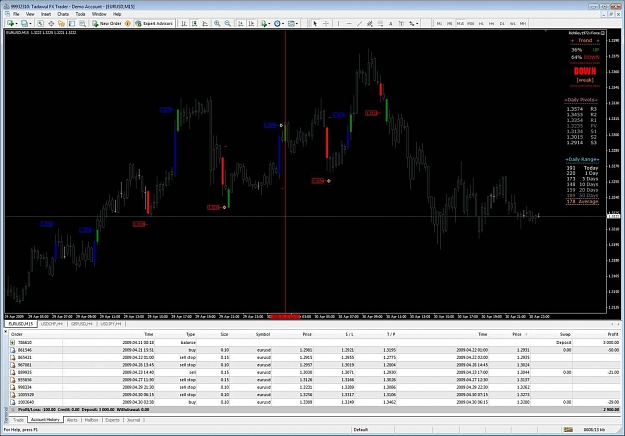Open the Navigator panel icon
625x436 pixels.
click(x=61, y=24)
